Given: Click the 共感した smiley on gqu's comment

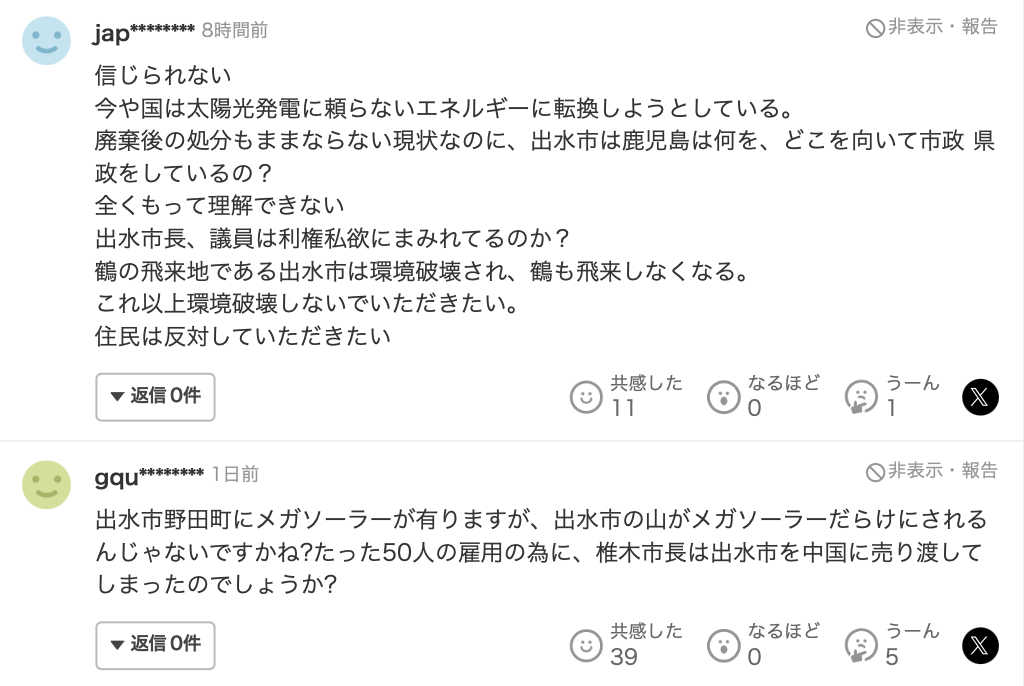Looking at the screenshot, I should tap(586, 645).
